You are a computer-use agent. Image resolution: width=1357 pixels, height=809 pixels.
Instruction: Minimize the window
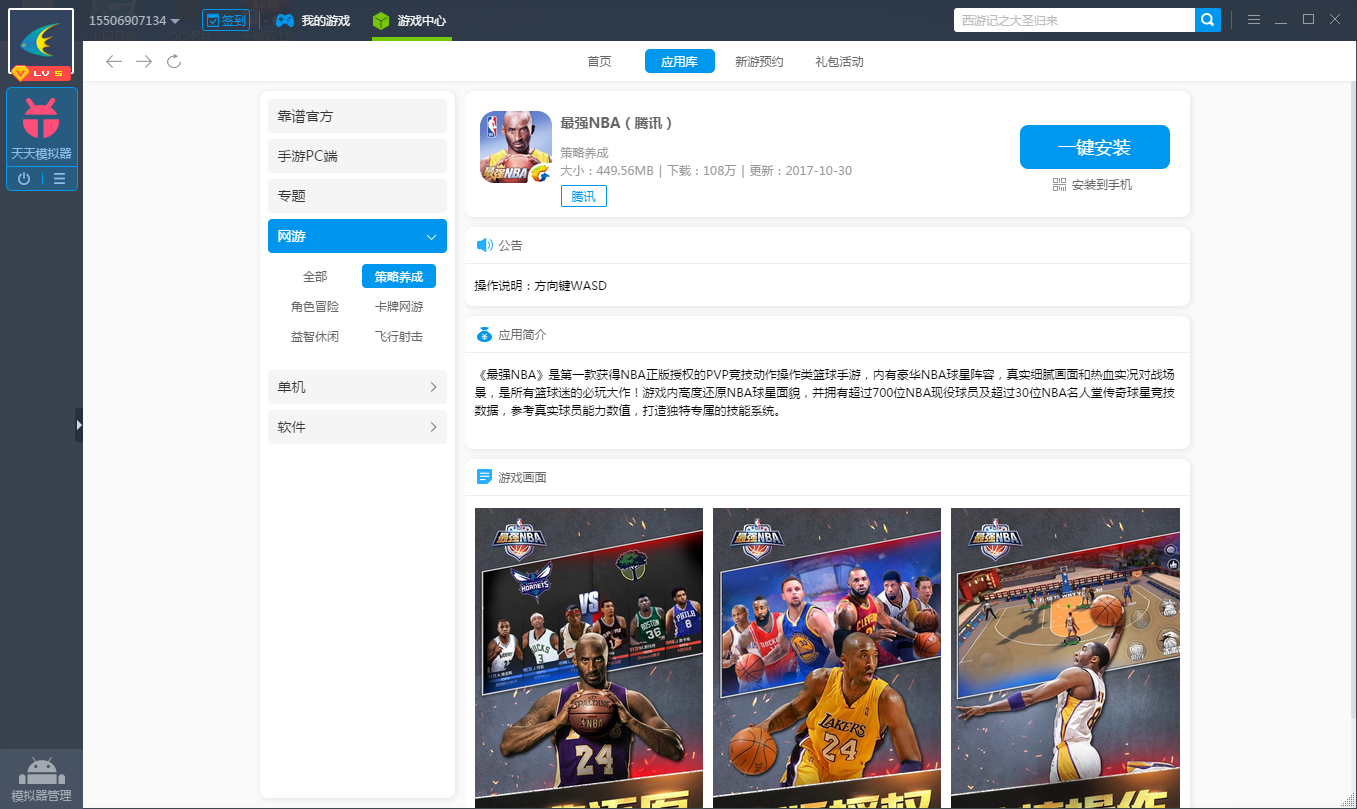1282,20
